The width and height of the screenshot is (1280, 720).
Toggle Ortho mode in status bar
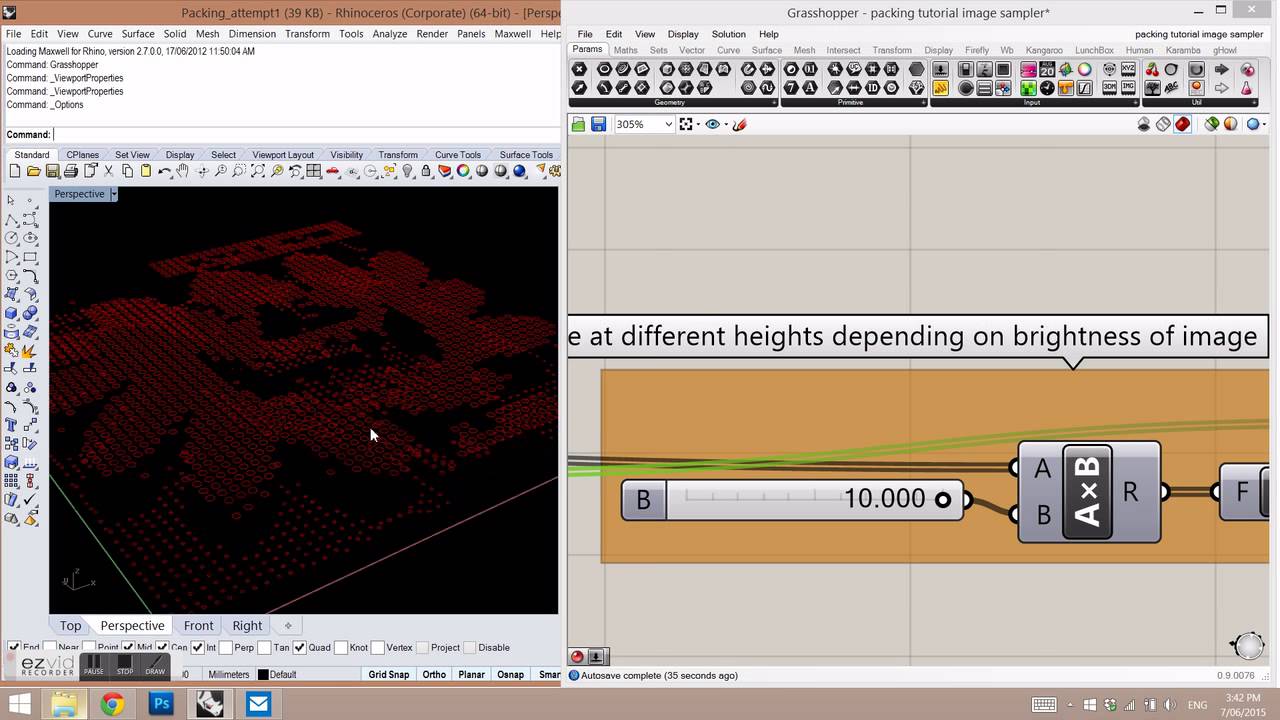coord(434,675)
